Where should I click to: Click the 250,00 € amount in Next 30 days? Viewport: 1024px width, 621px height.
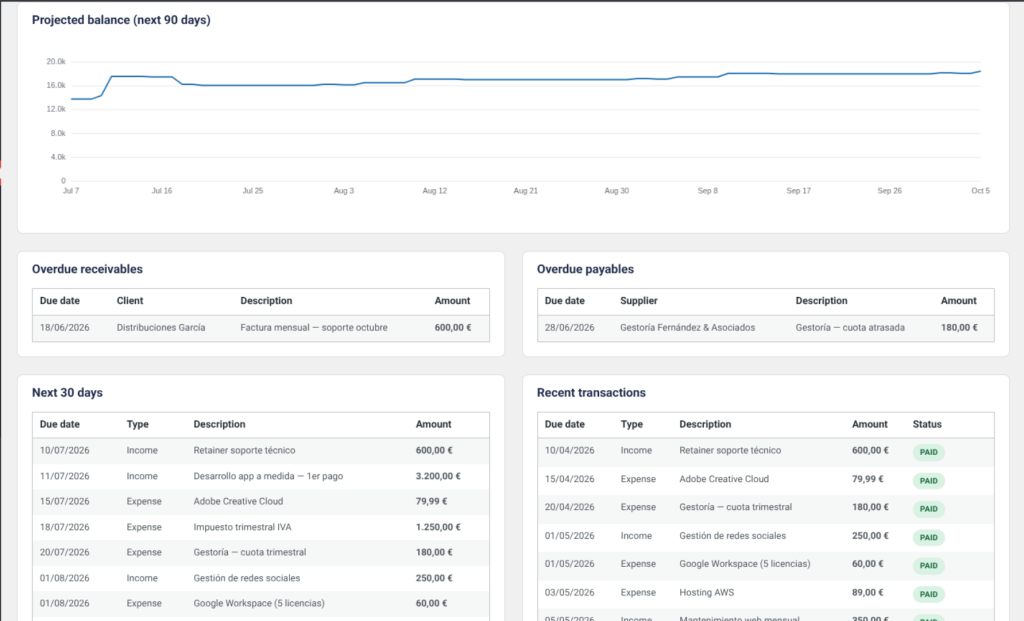434,578
